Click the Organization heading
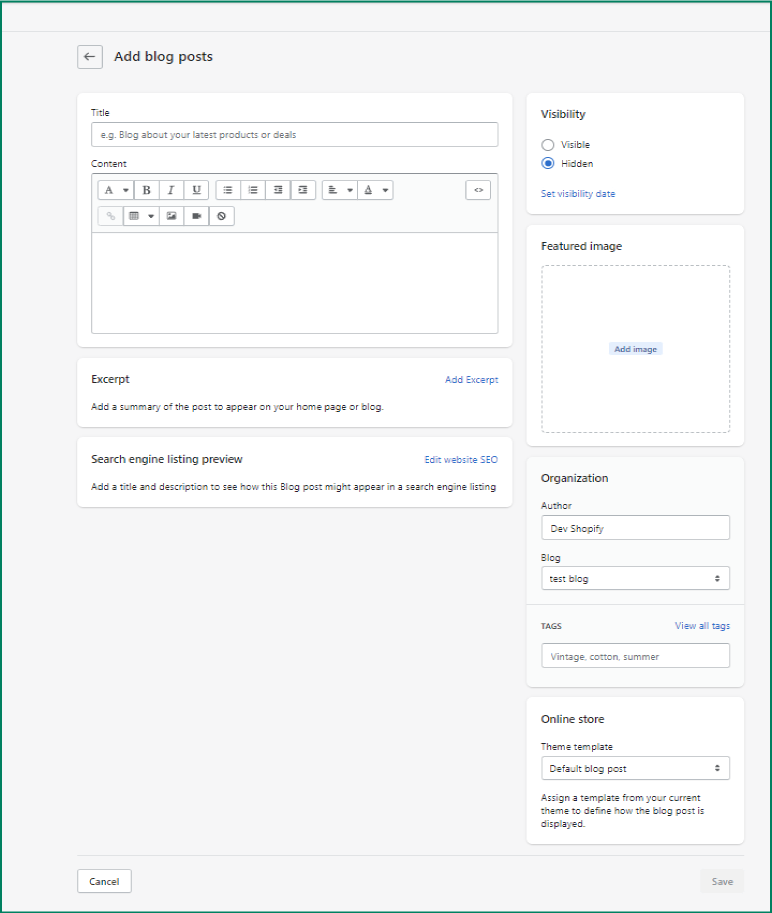Screen dimensions: 772x913 [575, 478]
